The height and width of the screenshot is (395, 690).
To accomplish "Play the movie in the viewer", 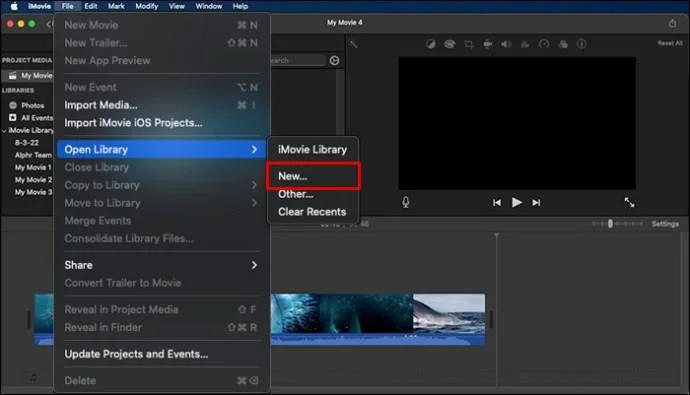I will tap(517, 202).
